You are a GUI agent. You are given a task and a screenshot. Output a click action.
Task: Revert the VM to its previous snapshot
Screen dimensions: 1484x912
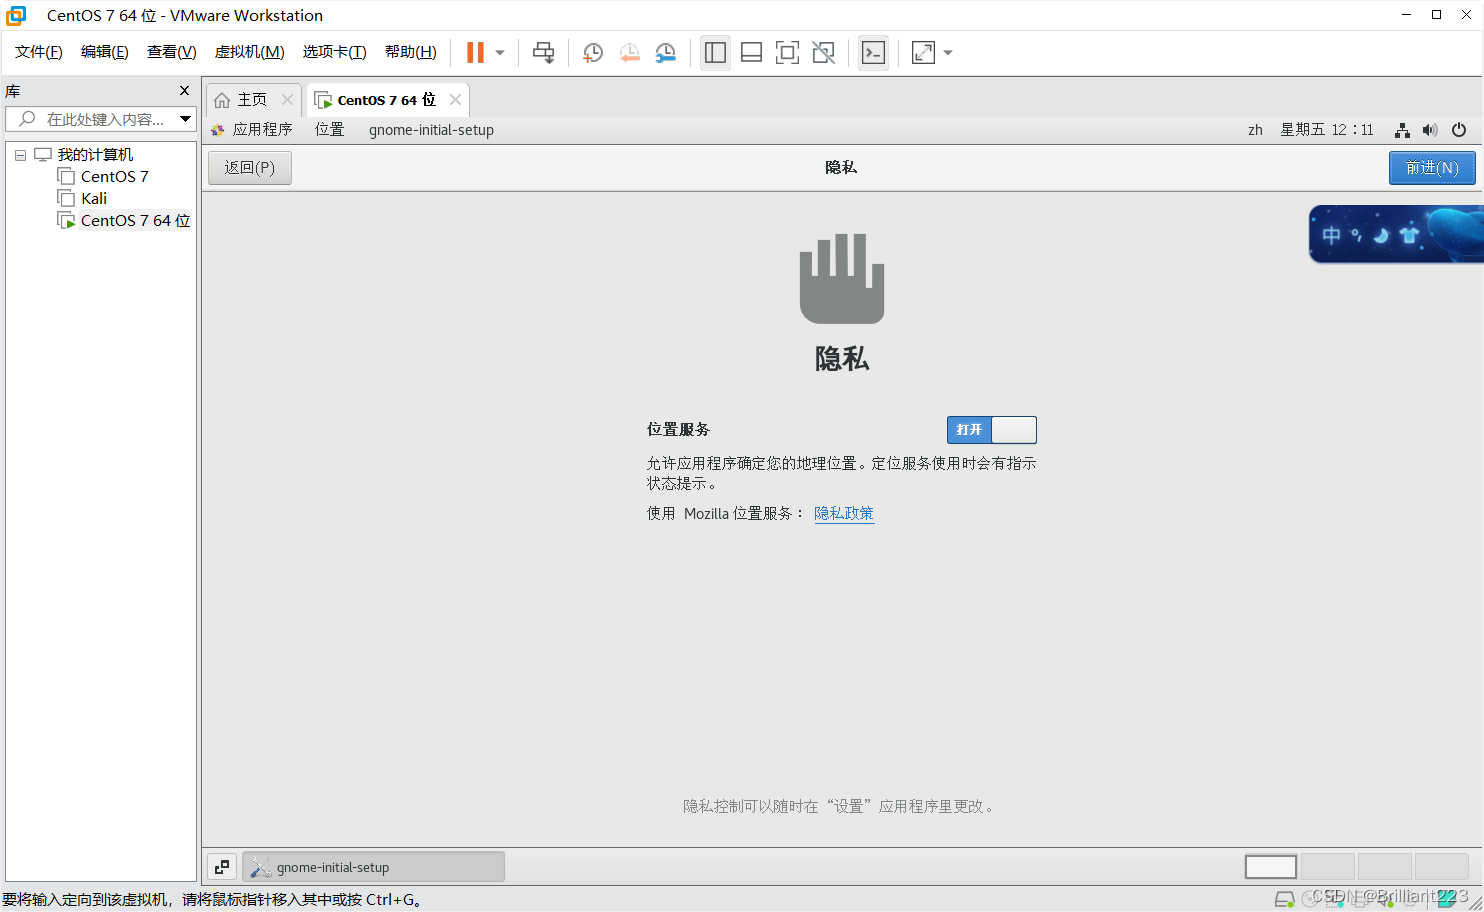[629, 53]
